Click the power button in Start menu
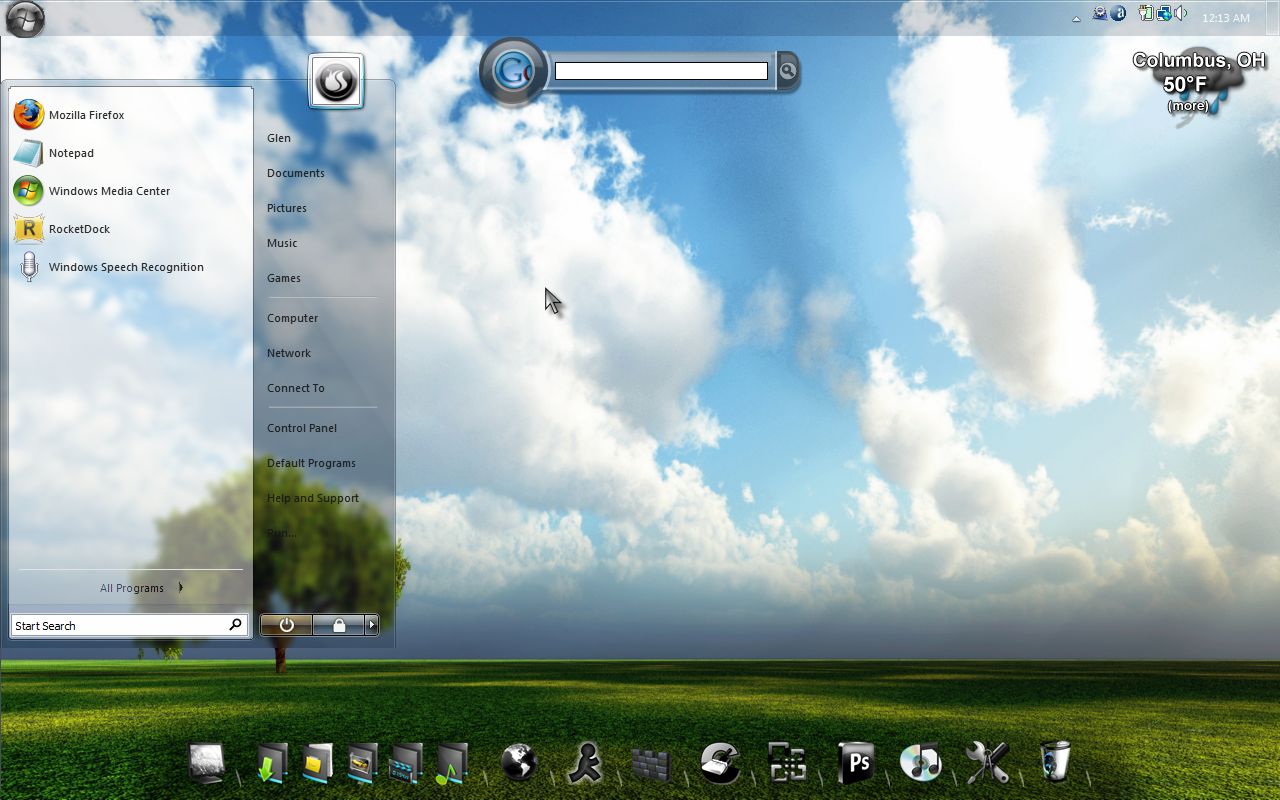The image size is (1280, 800). pos(286,625)
